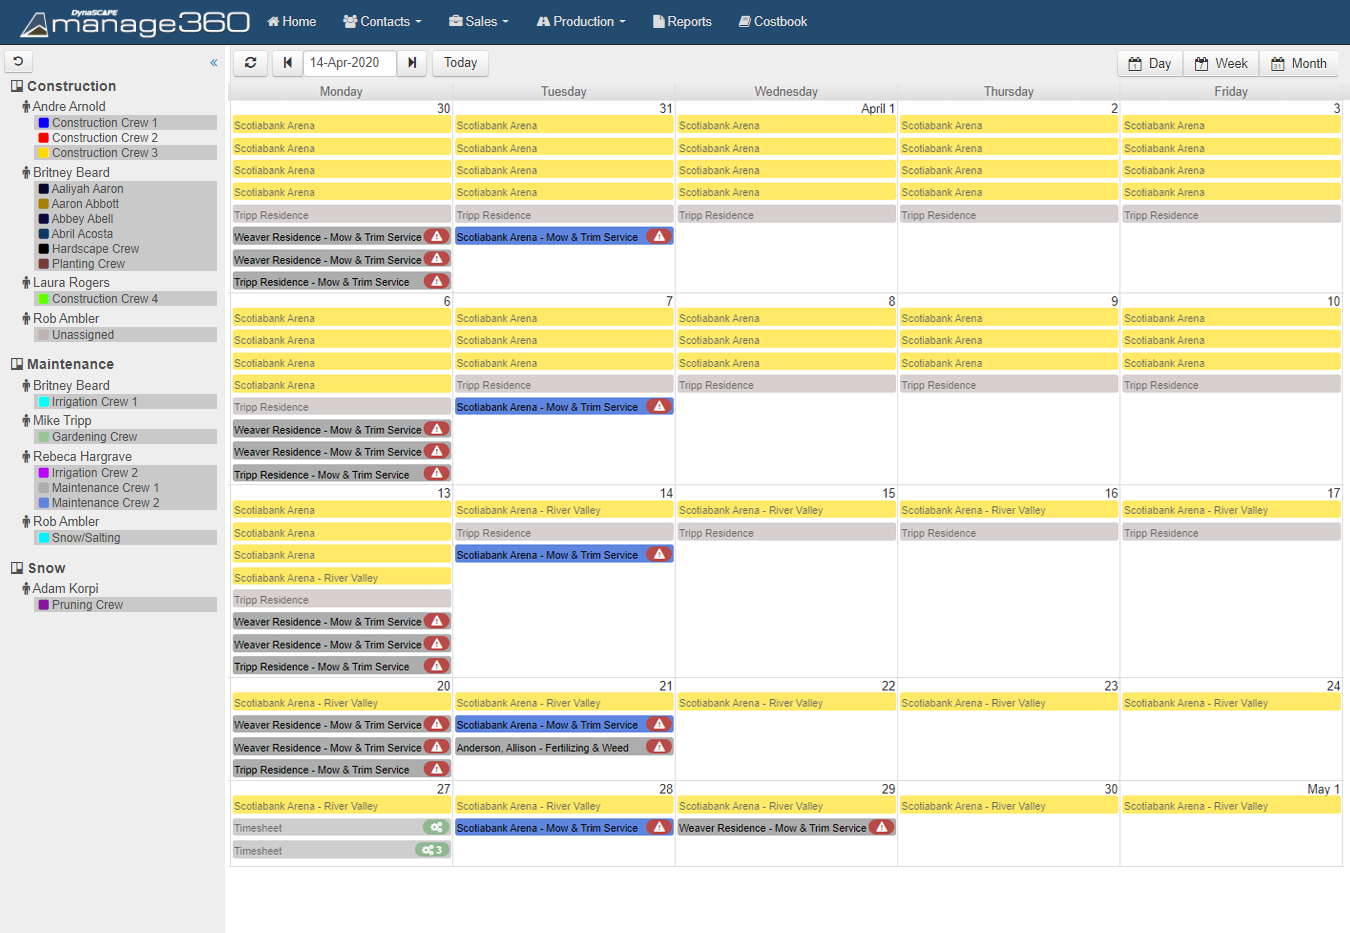The image size is (1350, 933).
Task: Open the Reports page
Action: pos(682,21)
